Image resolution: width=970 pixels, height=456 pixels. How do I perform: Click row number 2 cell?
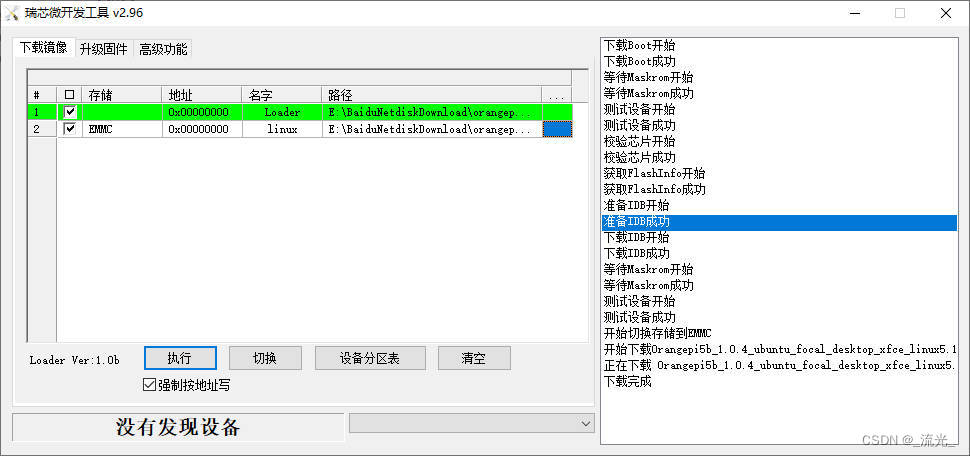[x=42, y=129]
